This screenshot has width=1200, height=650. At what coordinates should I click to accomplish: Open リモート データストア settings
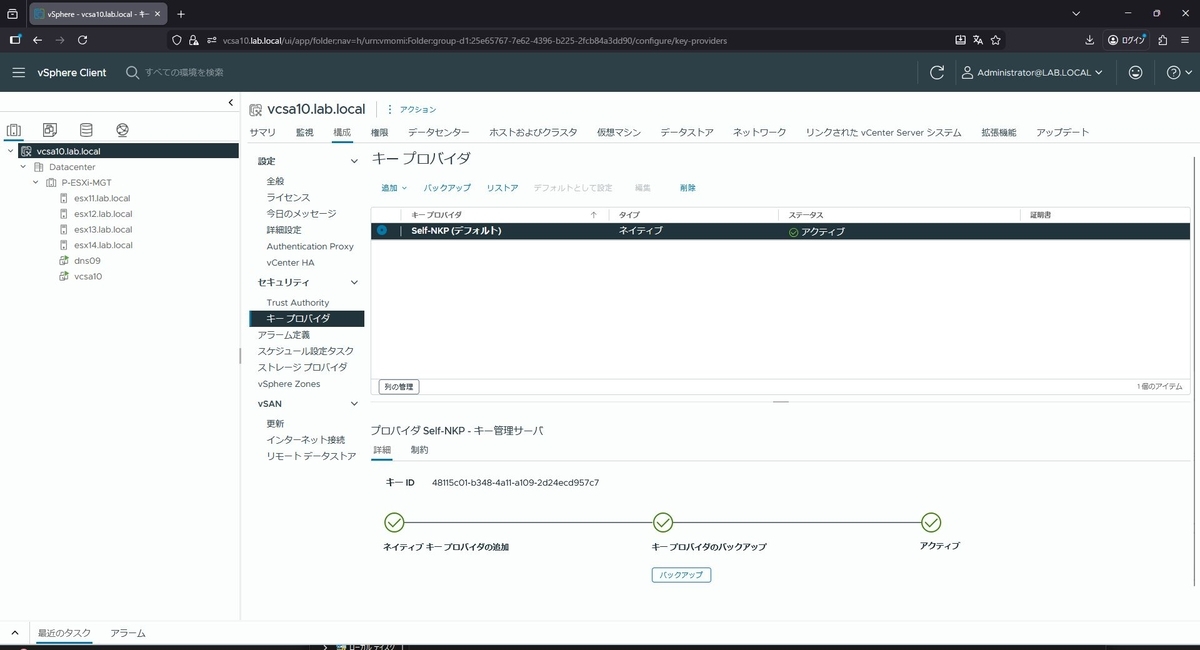pos(311,456)
